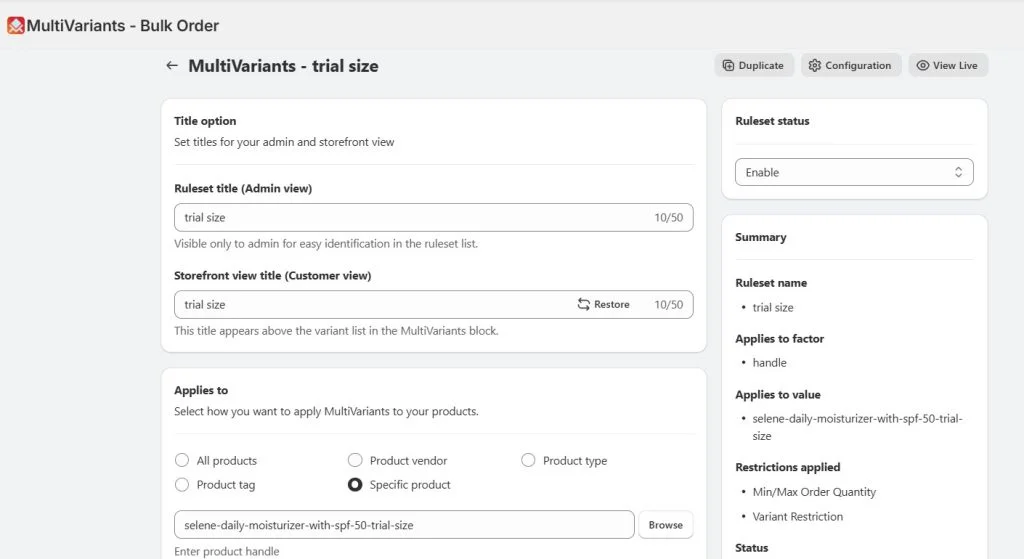Screen dimensions: 1024x559
Task: Open the Ruleset status Enable dropdown
Action: coord(854,172)
